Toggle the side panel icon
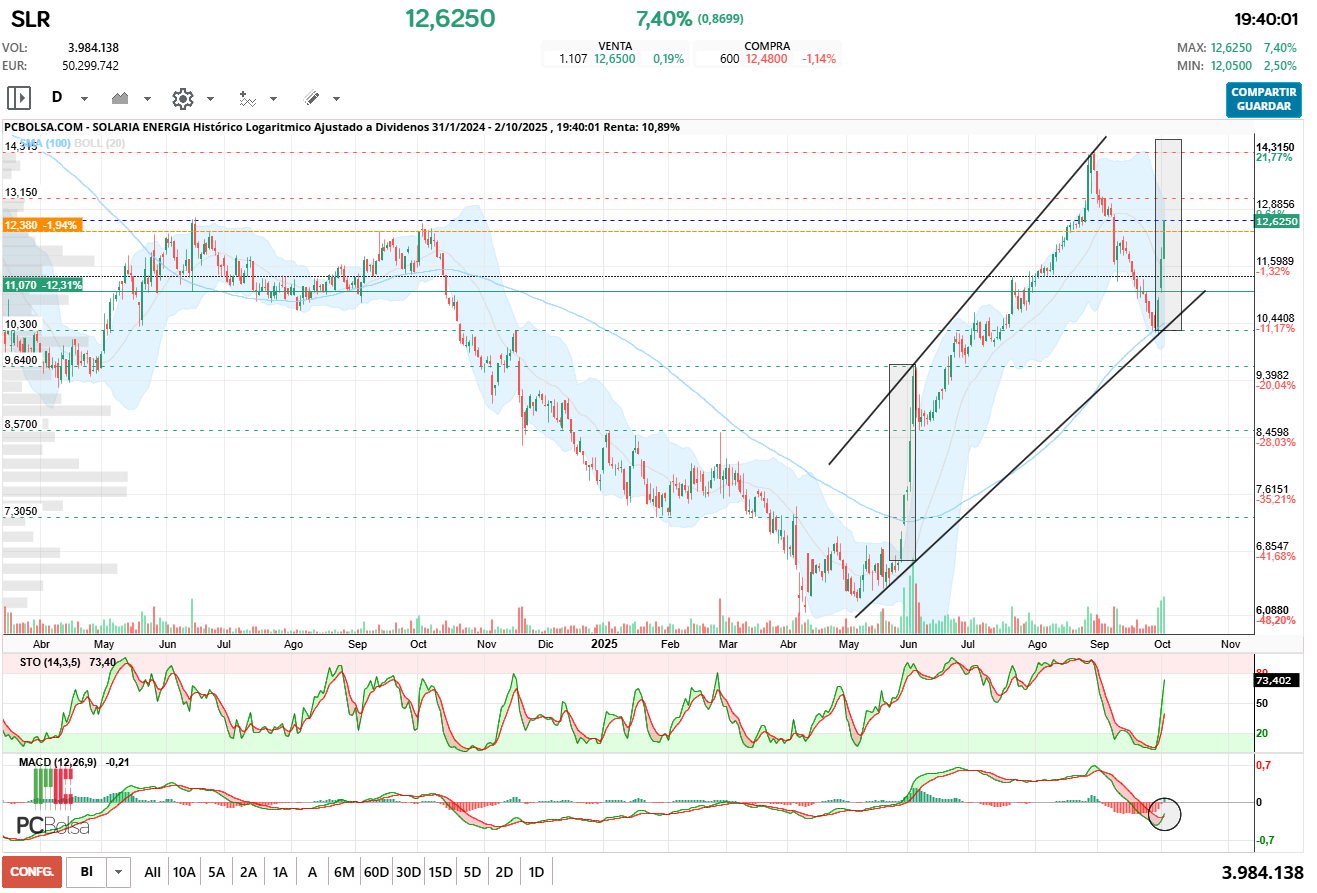Screen dimensions: 1317x893 point(19,98)
